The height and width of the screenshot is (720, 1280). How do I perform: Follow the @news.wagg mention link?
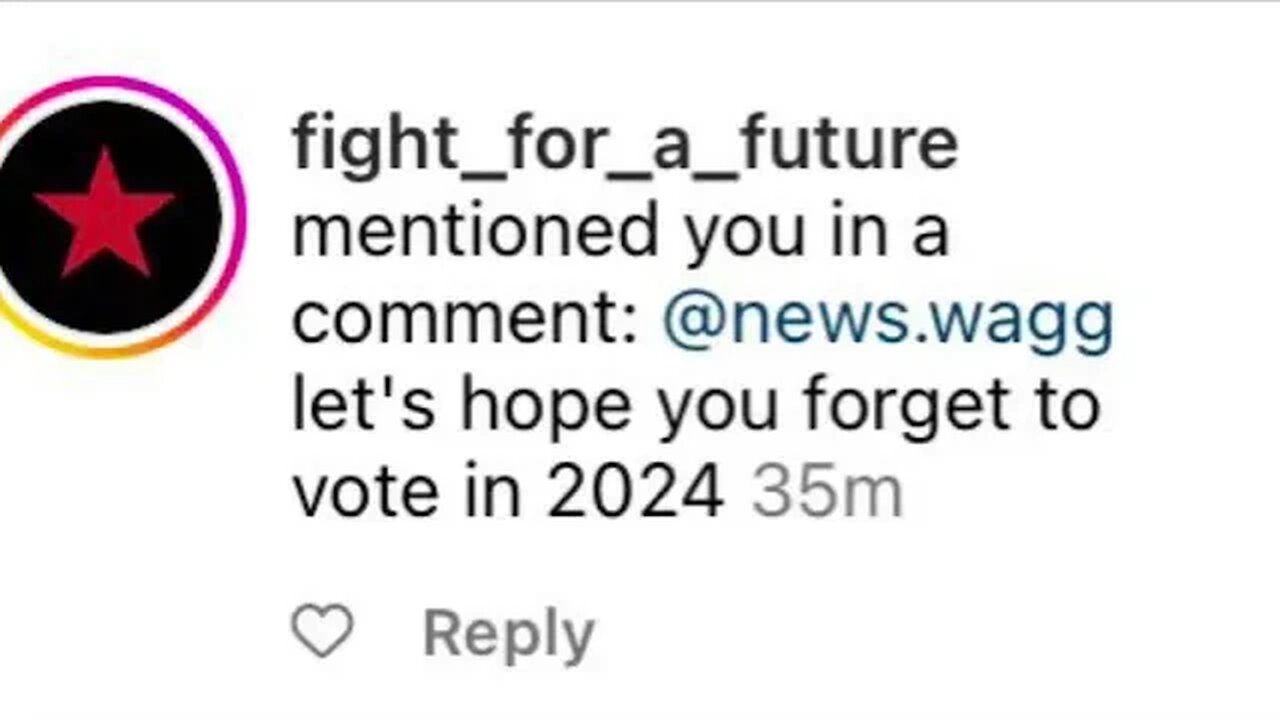pos(887,320)
